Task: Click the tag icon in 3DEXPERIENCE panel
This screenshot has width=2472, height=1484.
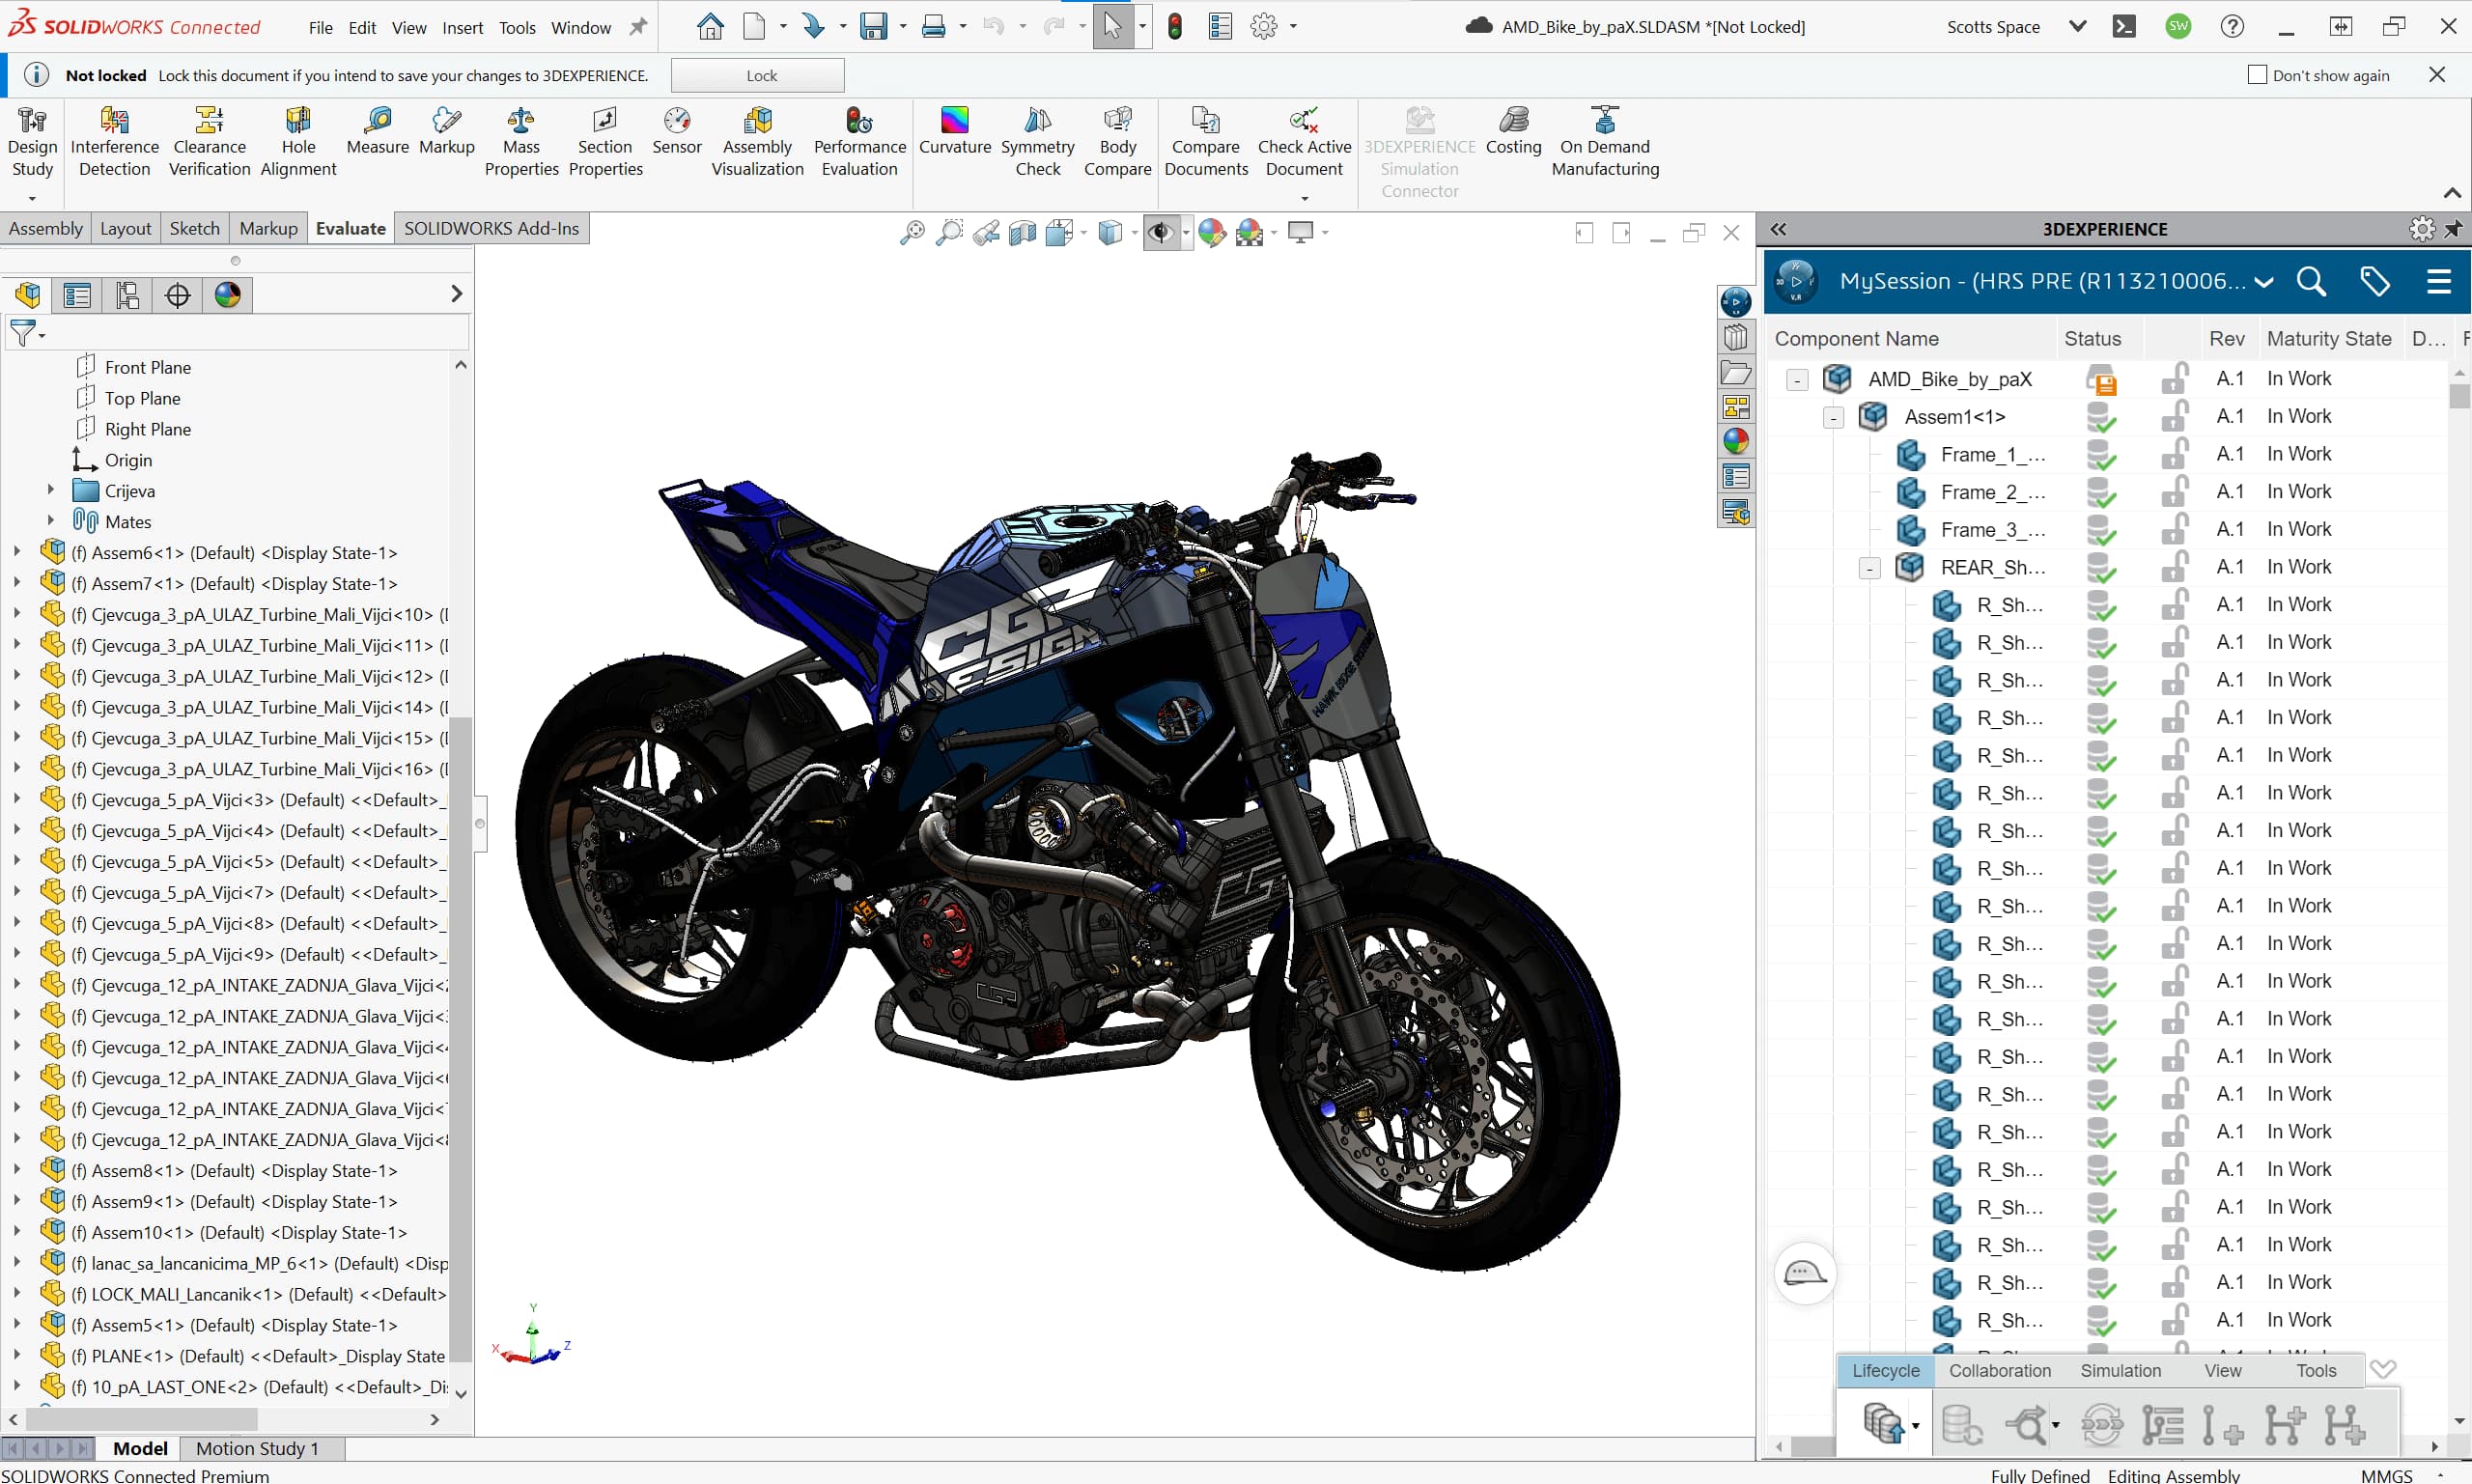Action: (x=2374, y=282)
